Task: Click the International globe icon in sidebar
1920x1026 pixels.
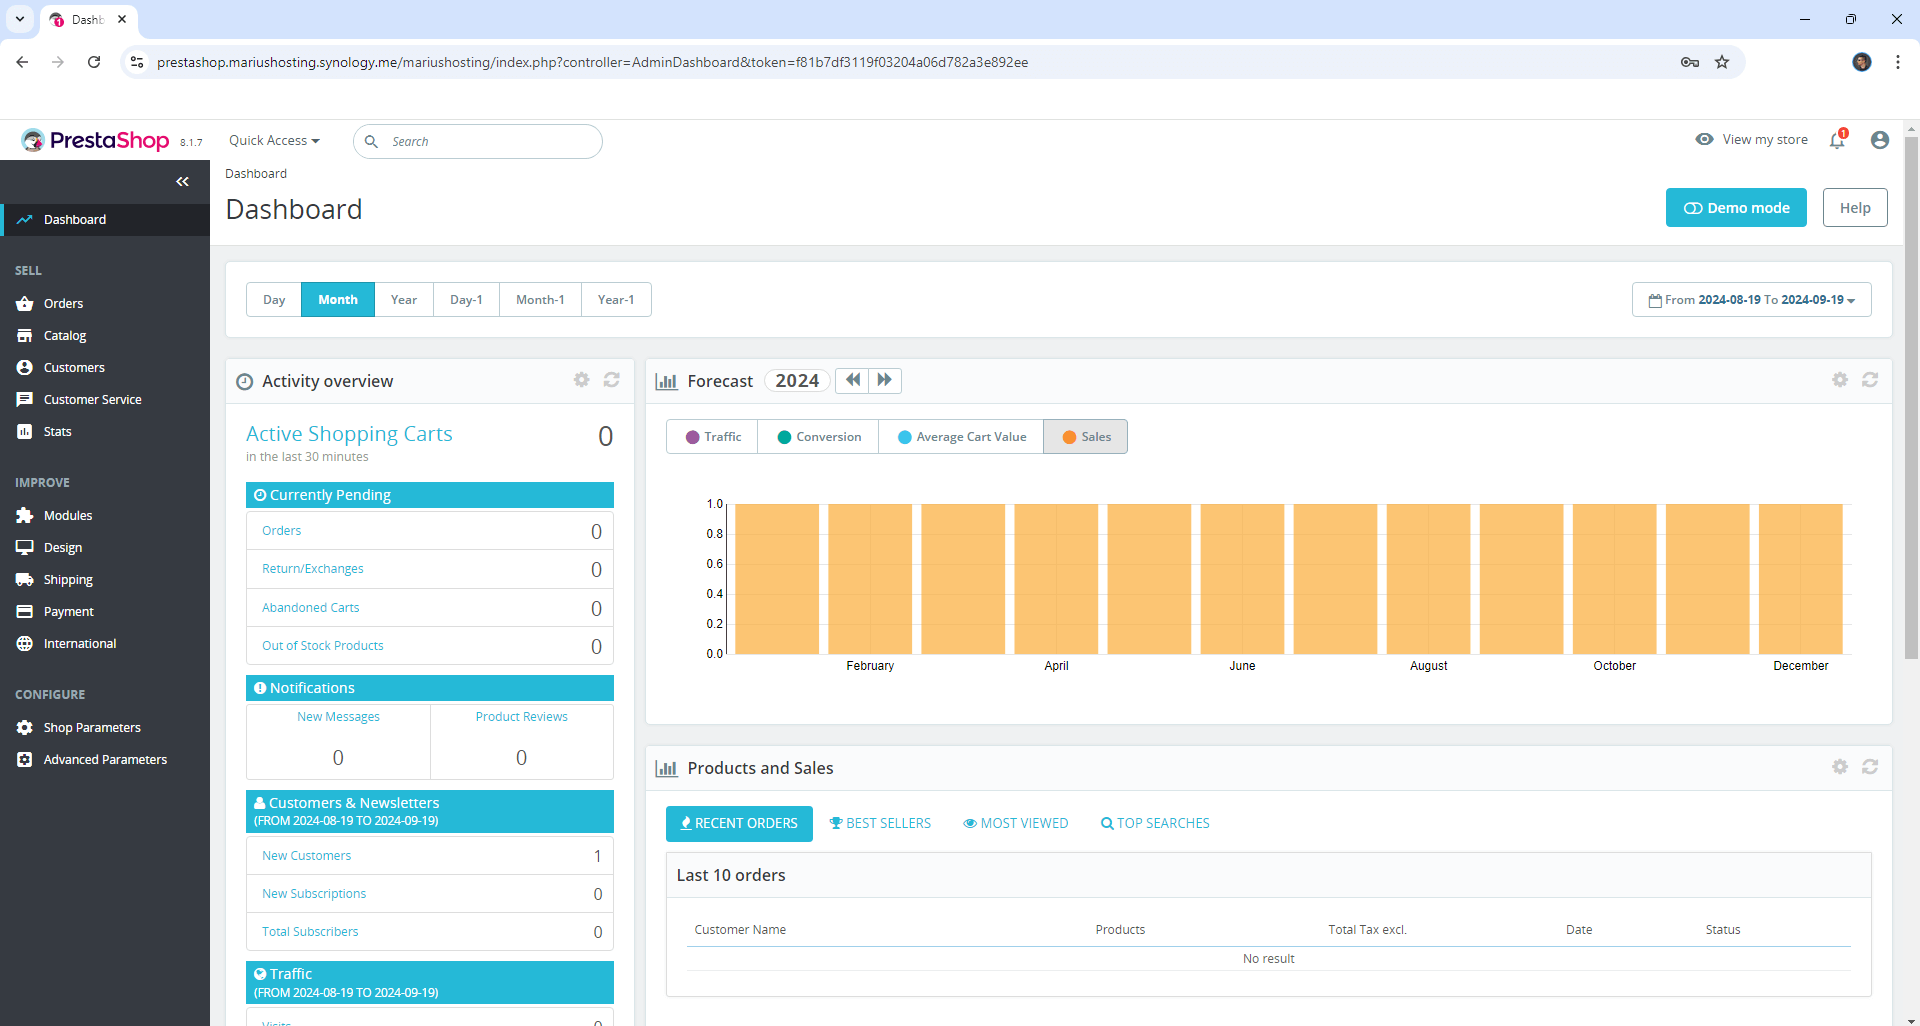Action: click(25, 643)
